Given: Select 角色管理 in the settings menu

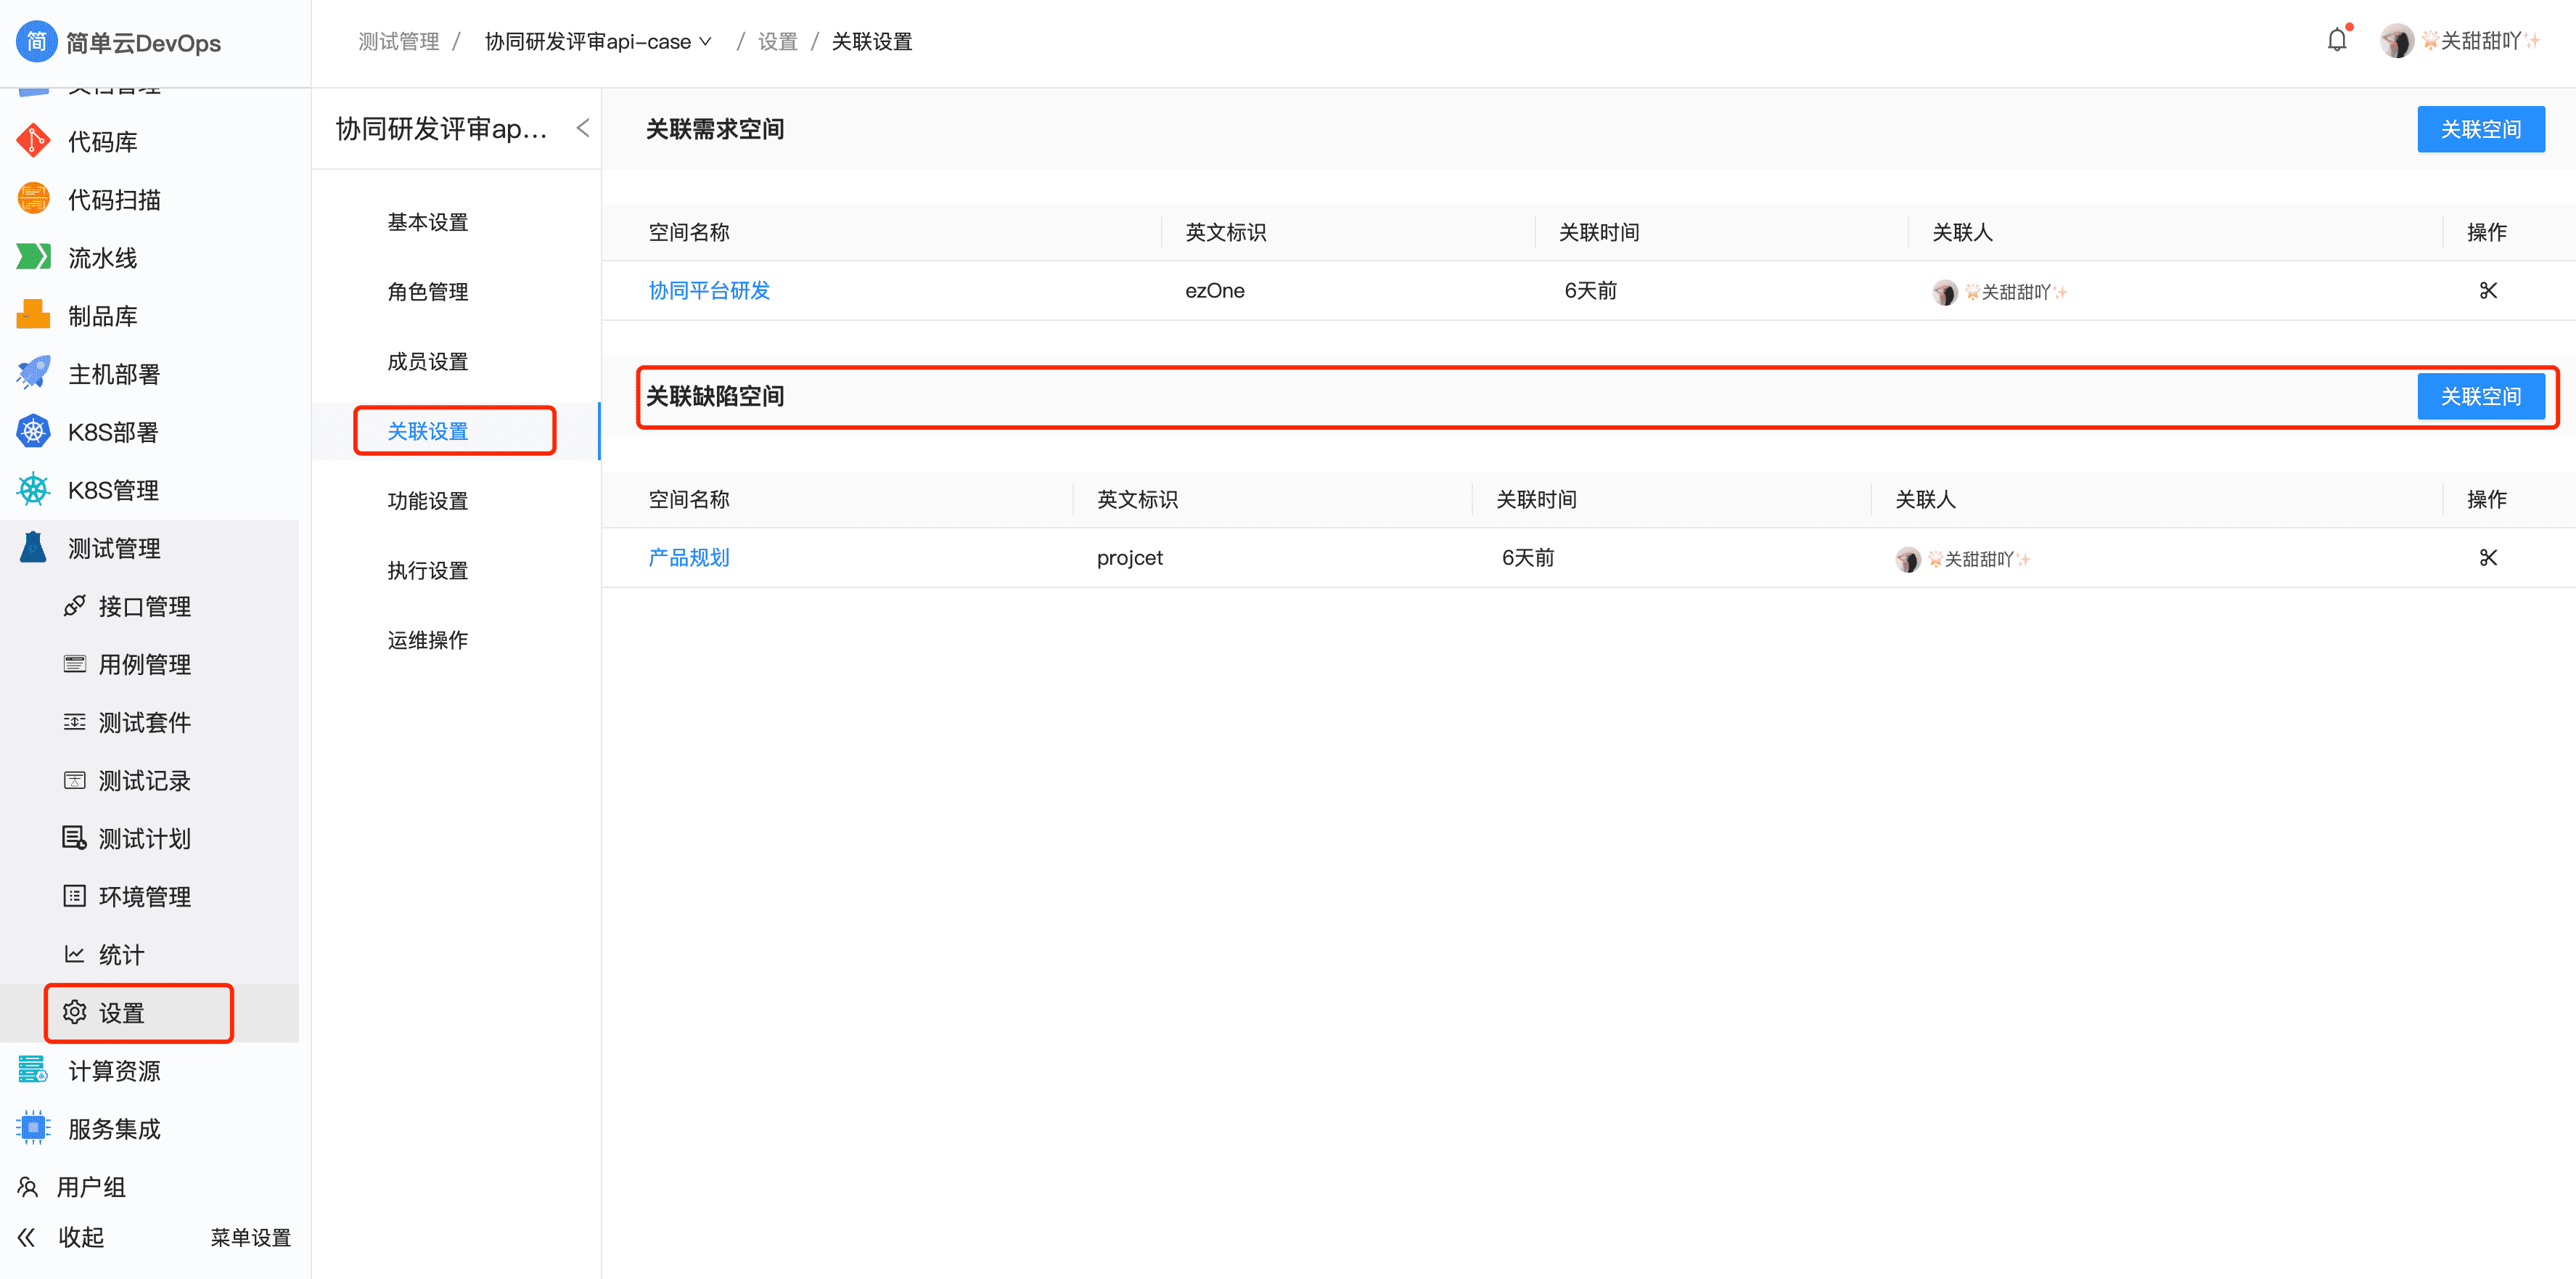Looking at the screenshot, I should click(428, 292).
